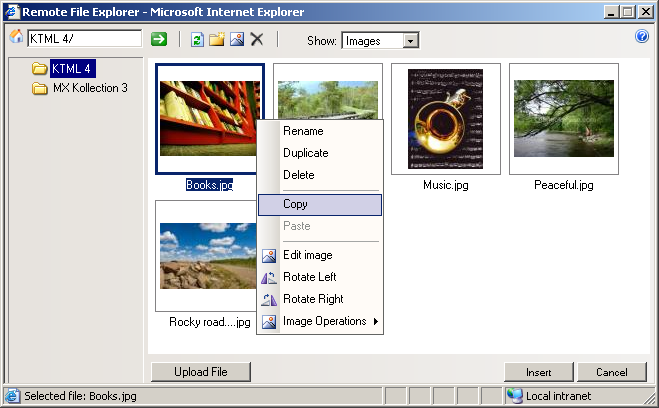This screenshot has height=408, width=659.
Task: Click the toolbar delete X icon
Action: tap(257, 39)
